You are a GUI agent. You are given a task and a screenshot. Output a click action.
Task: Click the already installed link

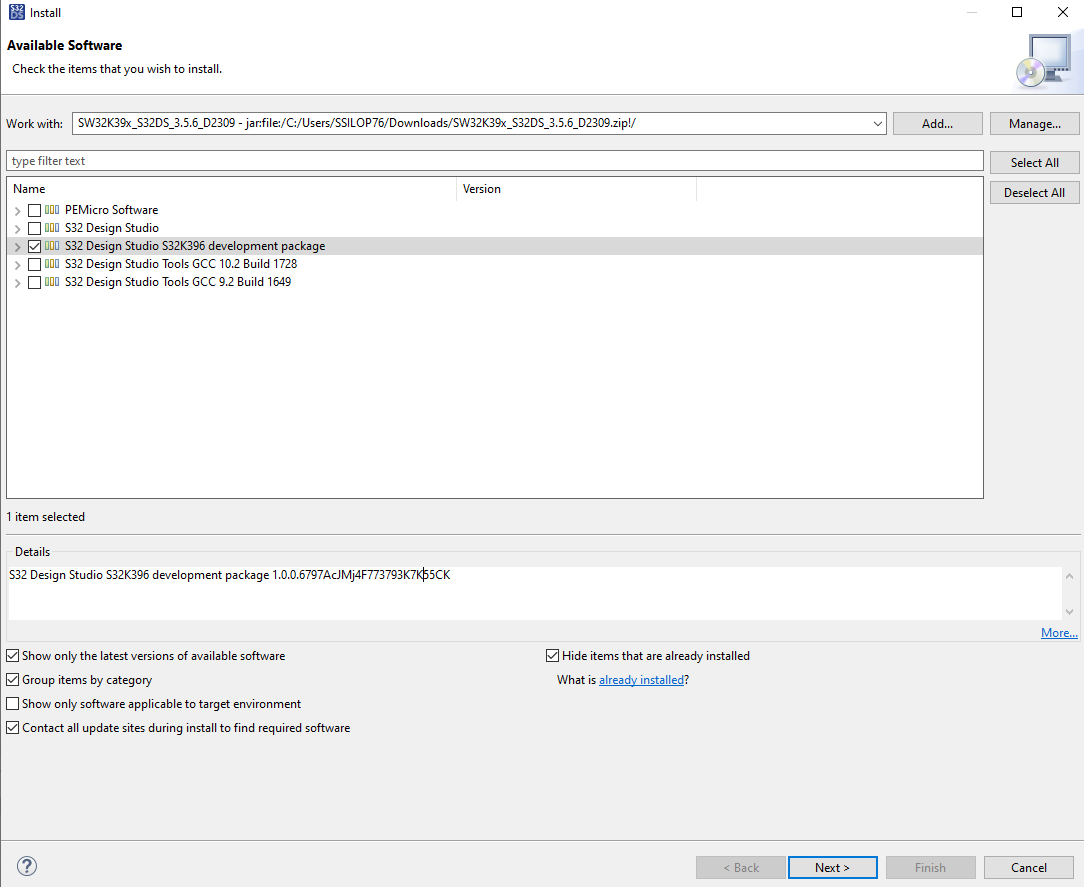641,679
